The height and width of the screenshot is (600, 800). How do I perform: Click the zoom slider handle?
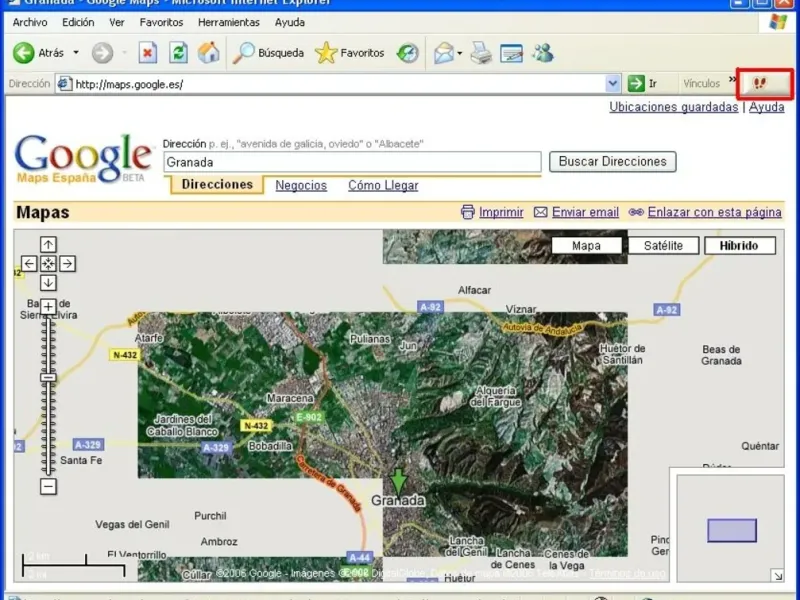pos(48,378)
